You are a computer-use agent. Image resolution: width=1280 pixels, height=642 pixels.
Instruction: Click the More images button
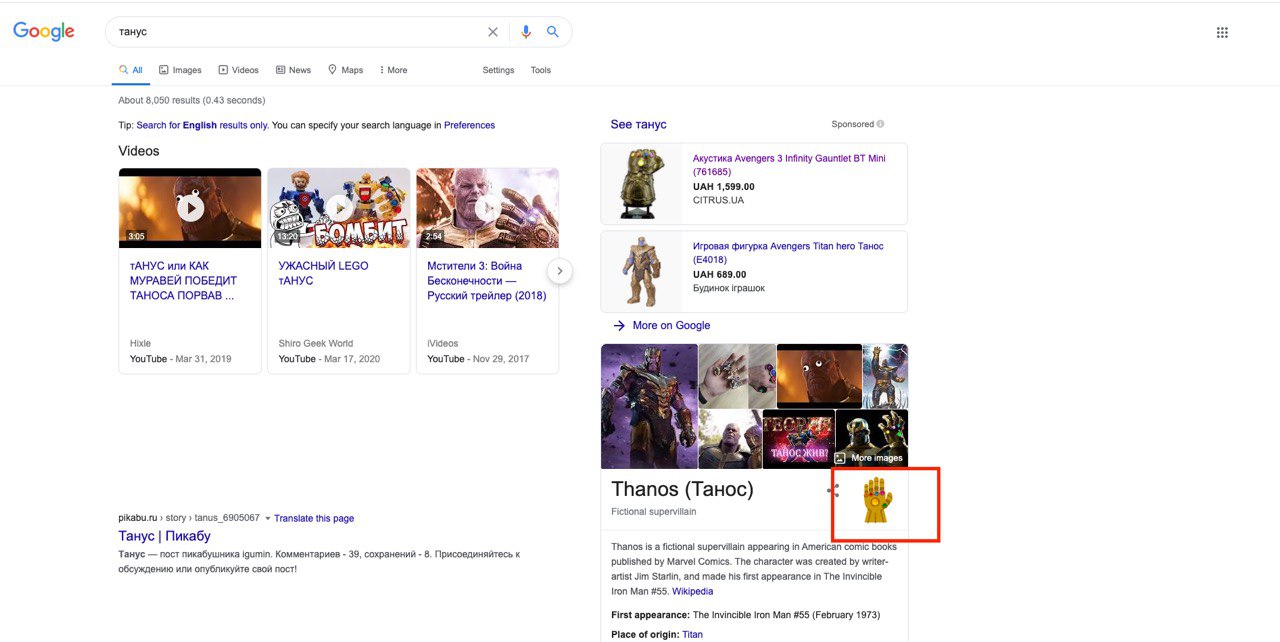point(869,457)
